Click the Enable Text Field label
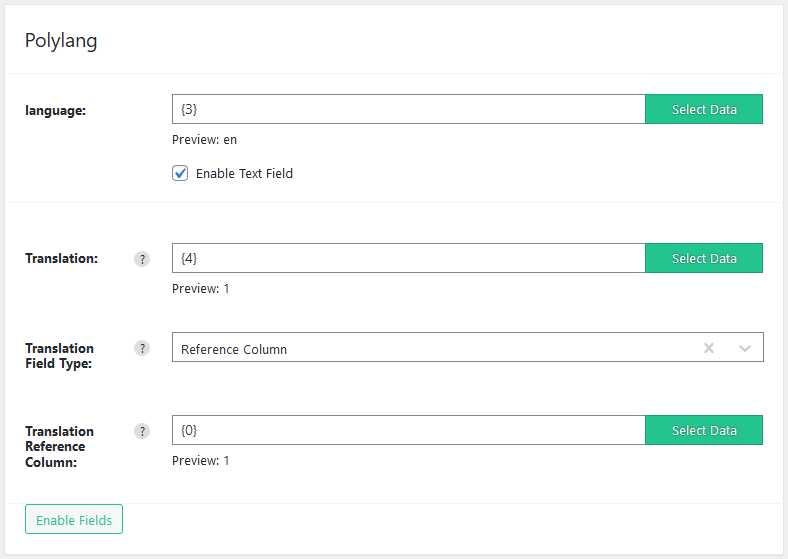Image resolution: width=788 pixels, height=559 pixels. click(244, 173)
